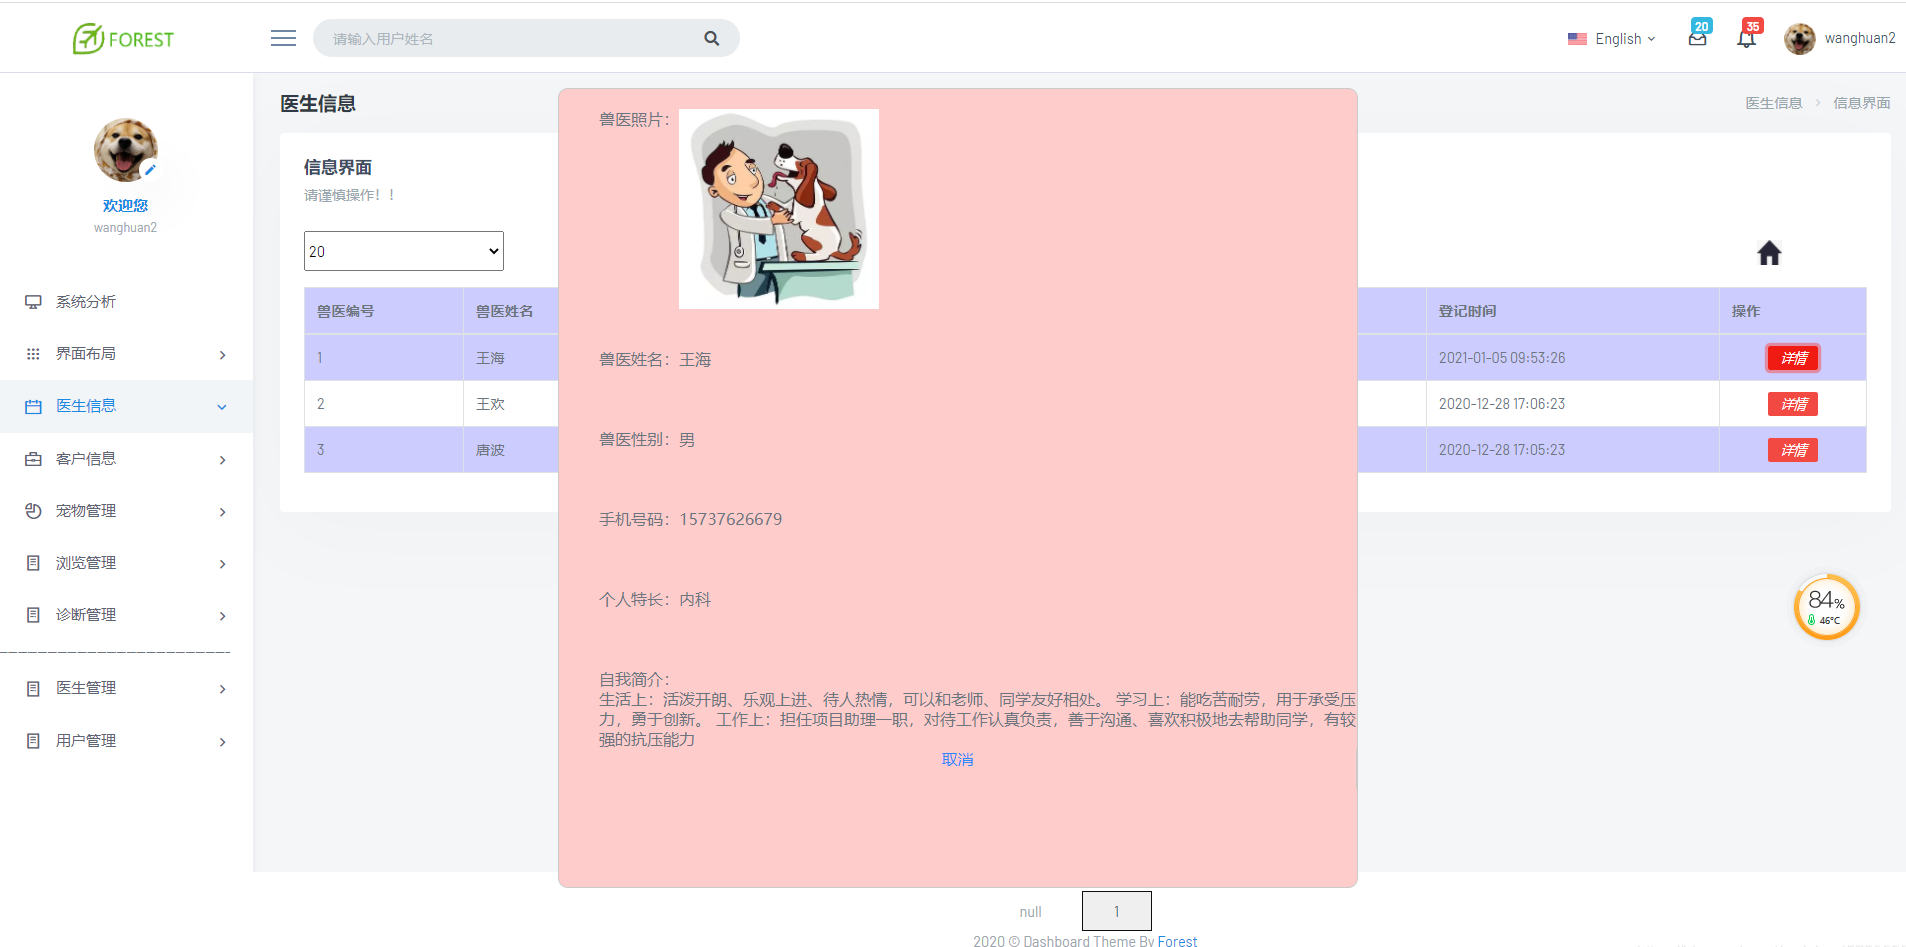Expand the 宠物管理 sidebar menu
The image size is (1906, 947).
[x=88, y=510]
